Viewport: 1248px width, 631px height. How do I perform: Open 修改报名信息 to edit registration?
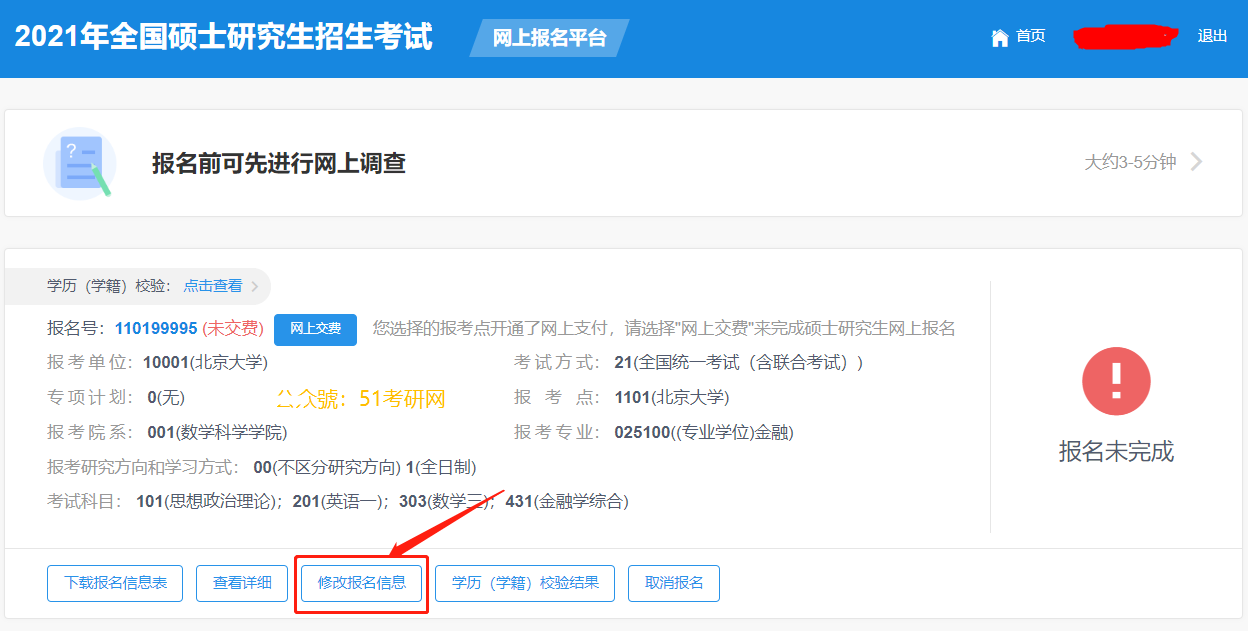[360, 583]
